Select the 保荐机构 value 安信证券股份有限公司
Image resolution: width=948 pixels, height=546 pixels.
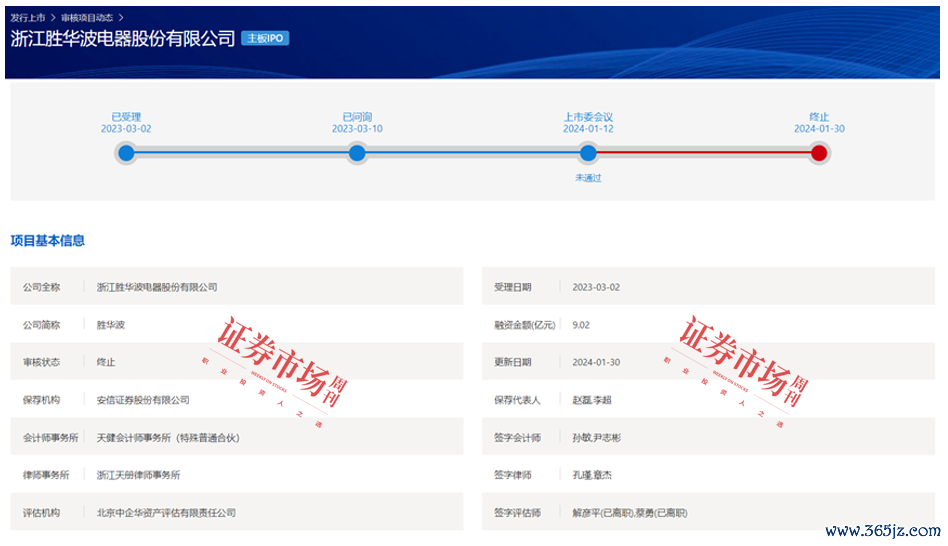tap(143, 400)
